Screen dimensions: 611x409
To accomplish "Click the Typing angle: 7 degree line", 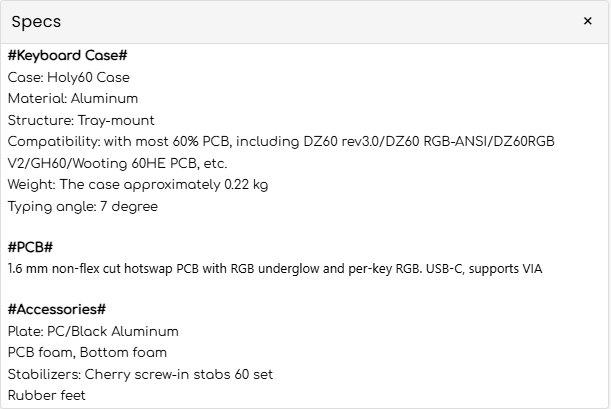I will tap(82, 207).
